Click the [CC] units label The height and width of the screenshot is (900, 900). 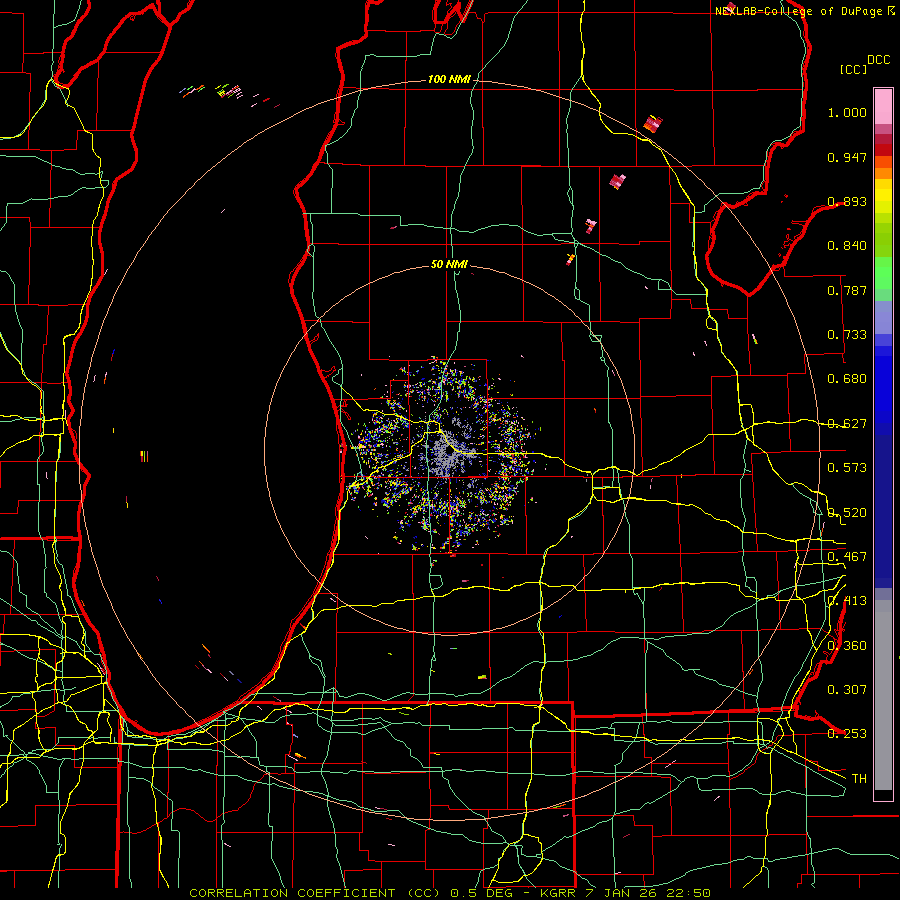(x=854, y=69)
